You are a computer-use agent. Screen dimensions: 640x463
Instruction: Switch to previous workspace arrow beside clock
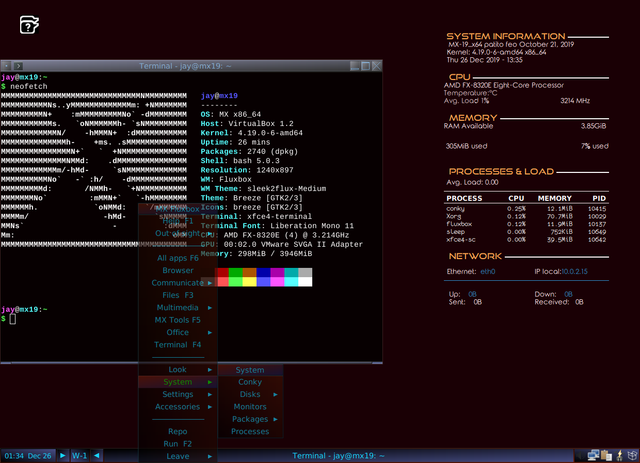(62, 456)
